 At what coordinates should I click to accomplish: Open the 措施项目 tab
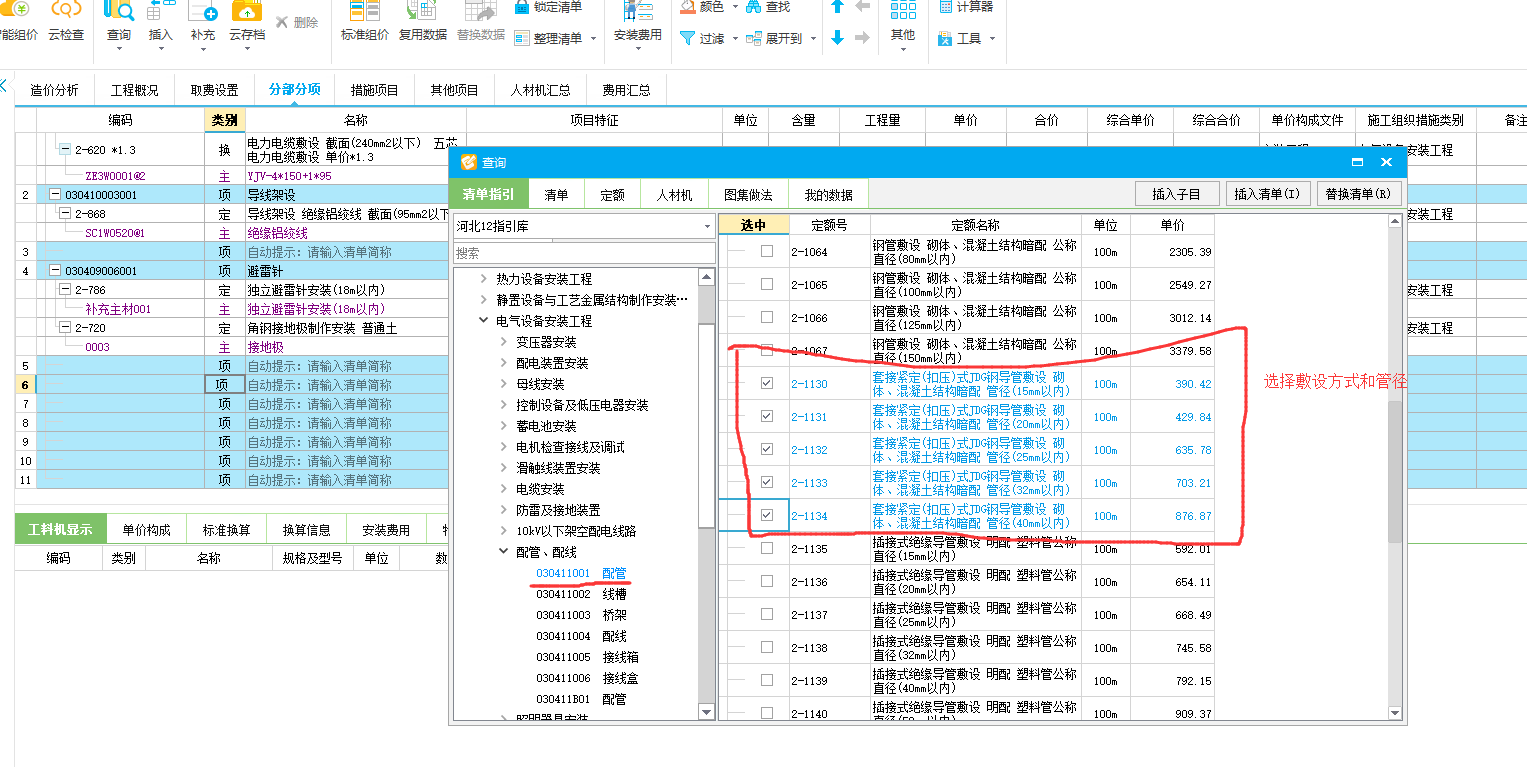375,90
